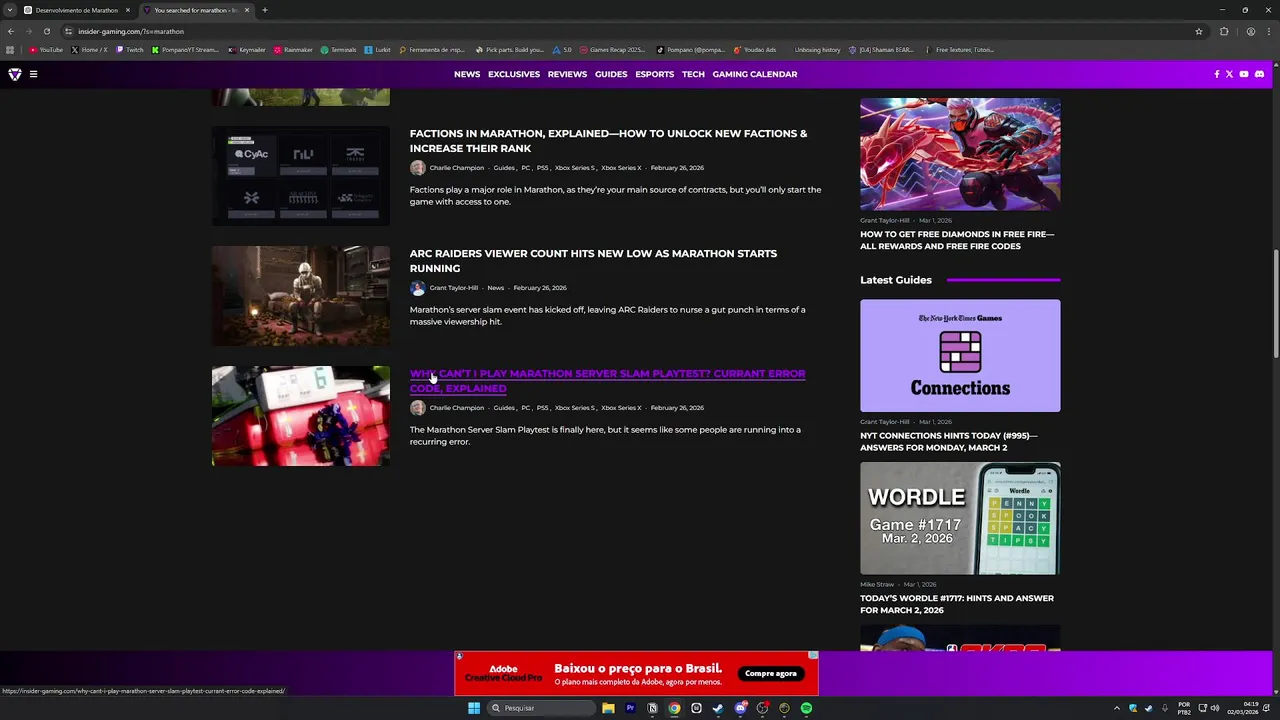This screenshot has height=720, width=1280.
Task: Open the Twitch bookmark
Action: [x=130, y=50]
